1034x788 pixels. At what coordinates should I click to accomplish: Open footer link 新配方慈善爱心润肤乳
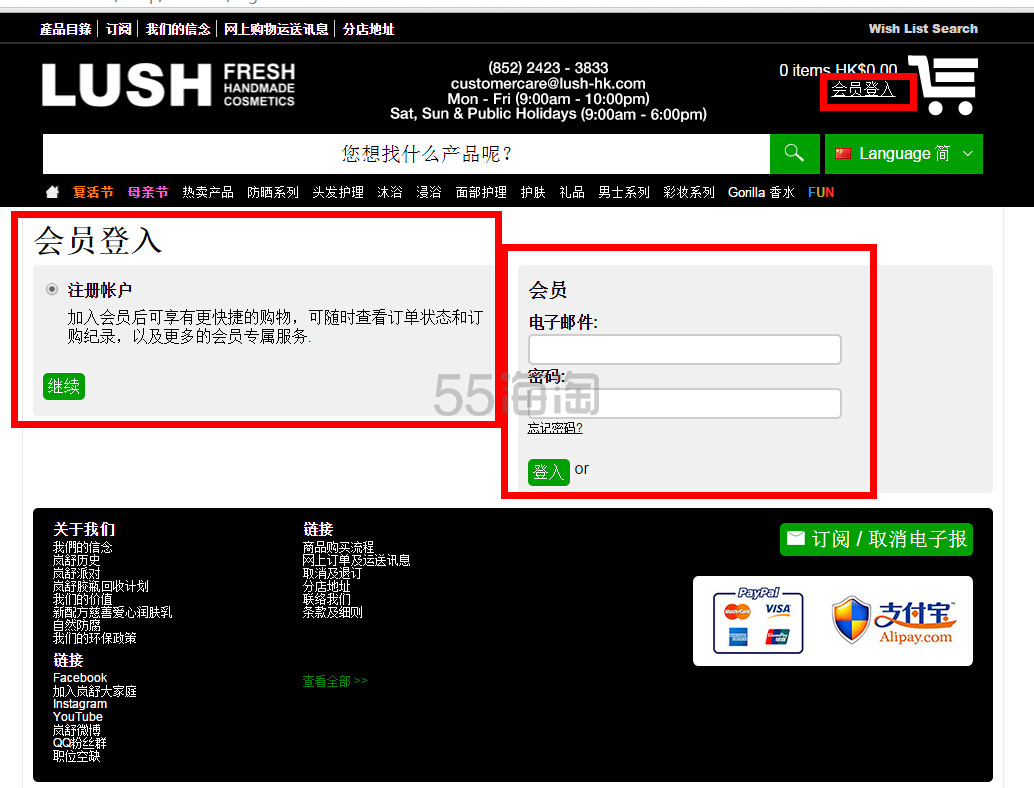click(x=112, y=612)
